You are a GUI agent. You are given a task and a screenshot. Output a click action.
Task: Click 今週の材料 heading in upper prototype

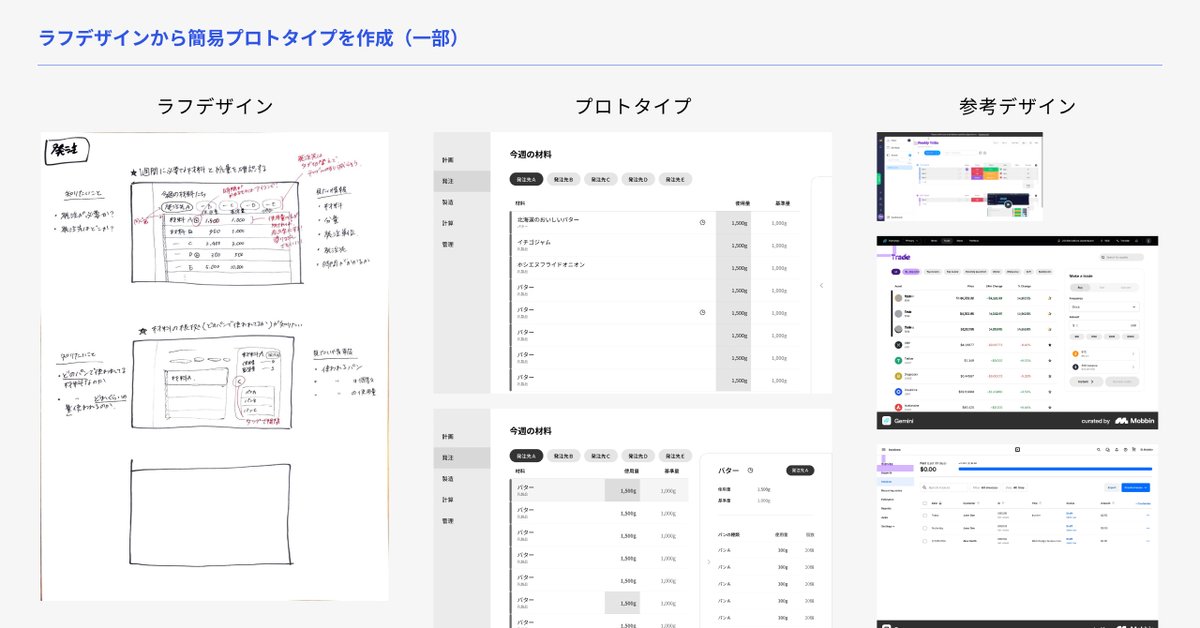click(x=530, y=154)
